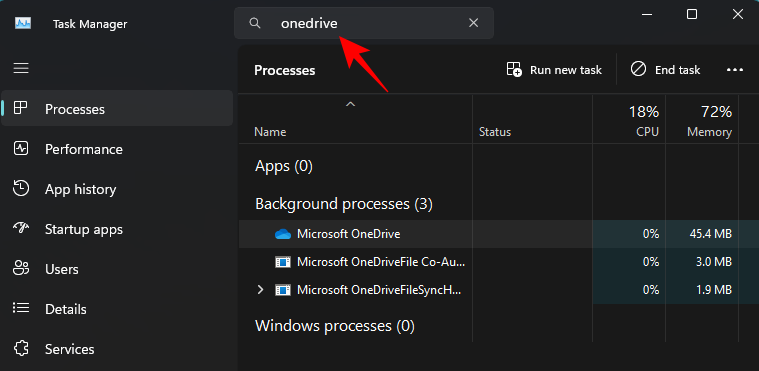759x371 pixels.
Task: Open the Processes page in sidebar
Action: (117, 108)
